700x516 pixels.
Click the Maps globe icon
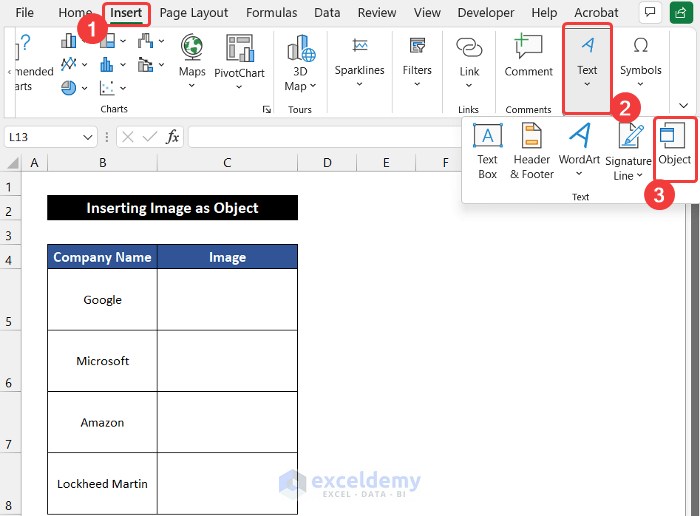[192, 47]
